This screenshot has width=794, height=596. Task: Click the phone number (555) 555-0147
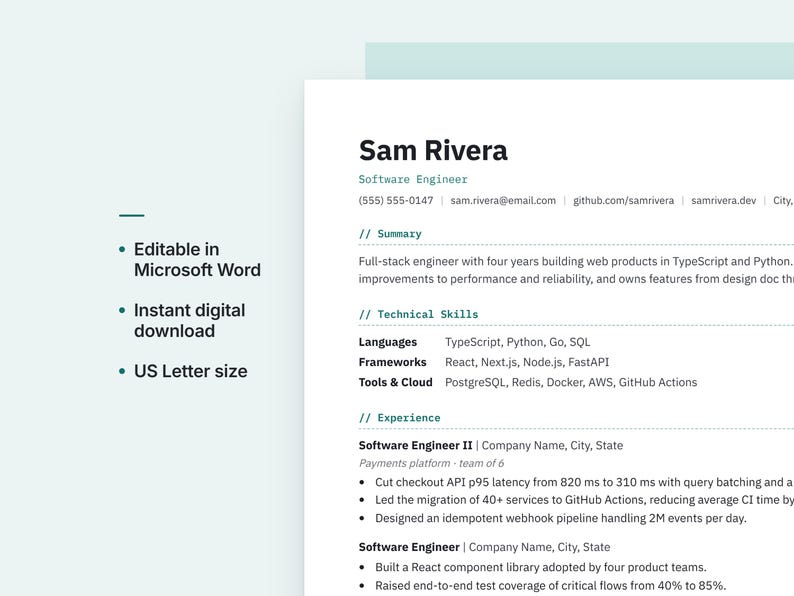pyautogui.click(x=396, y=201)
